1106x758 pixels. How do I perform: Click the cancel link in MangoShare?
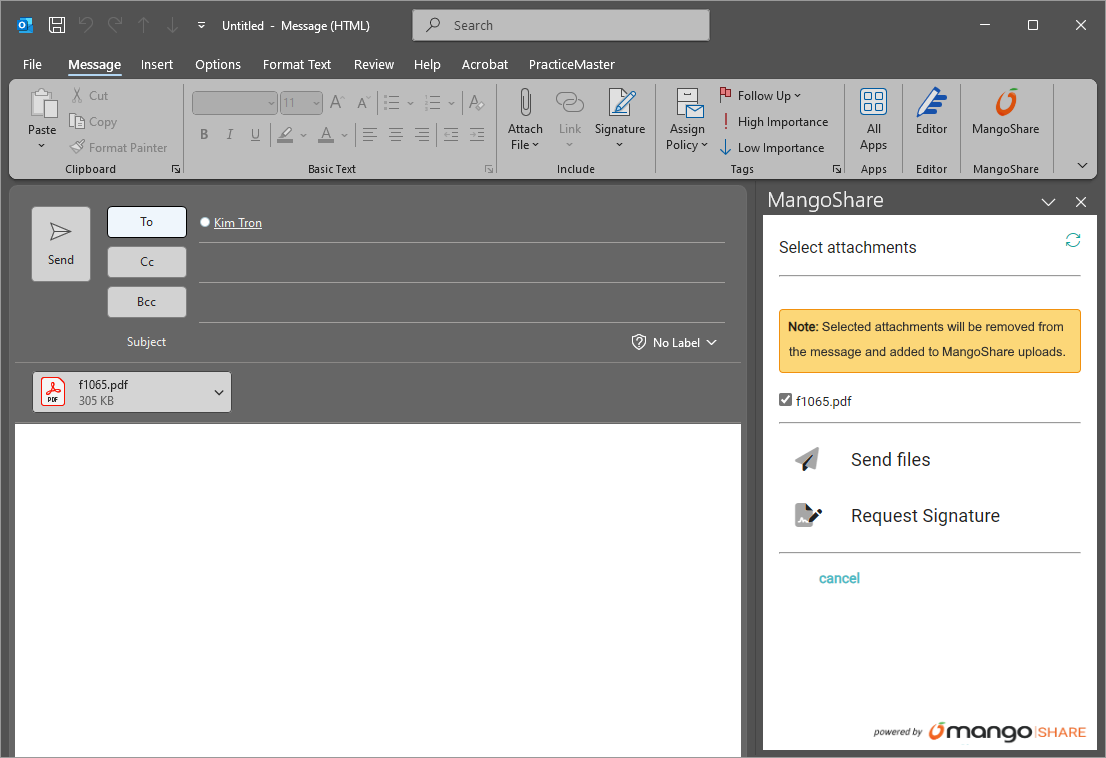(x=839, y=578)
